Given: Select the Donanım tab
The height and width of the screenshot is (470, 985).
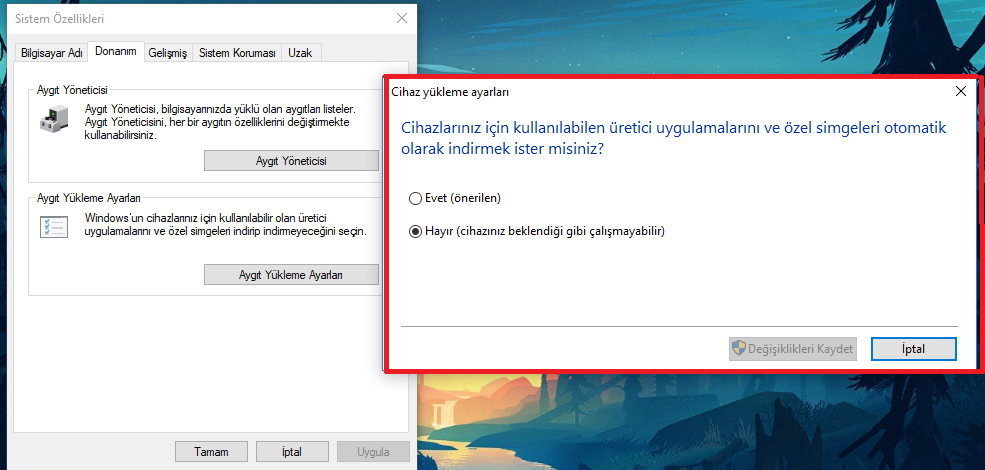Looking at the screenshot, I should [x=116, y=52].
